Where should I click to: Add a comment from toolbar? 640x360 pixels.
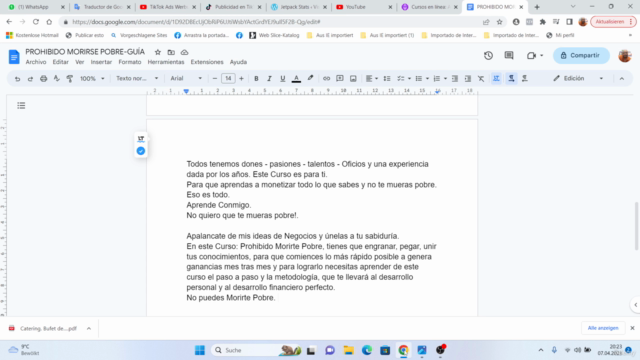(340, 78)
